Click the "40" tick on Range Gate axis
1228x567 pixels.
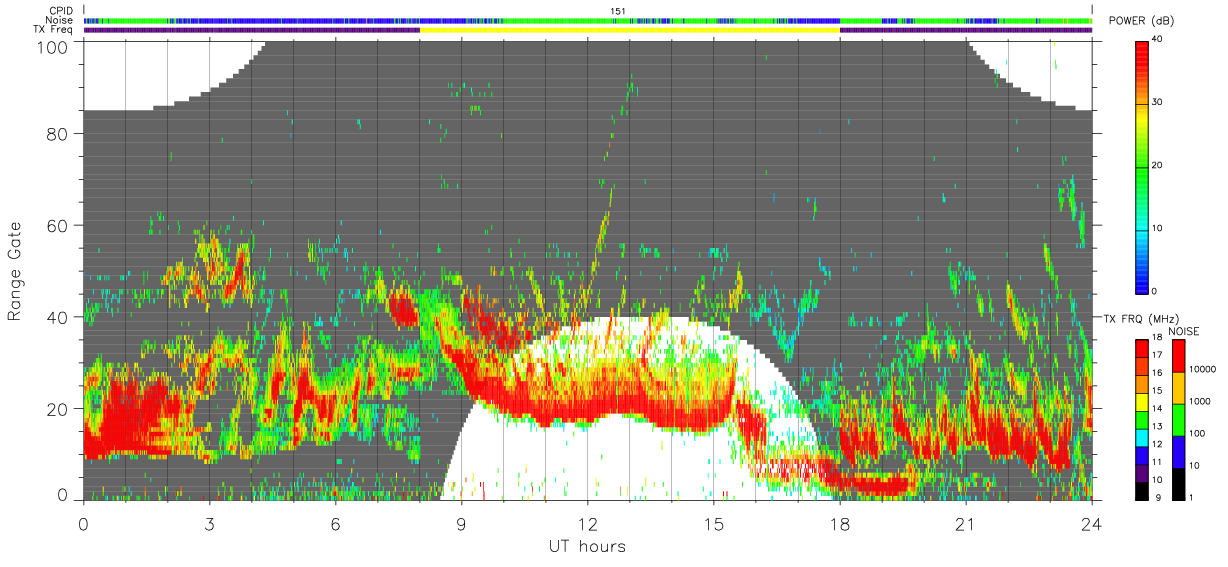[x=56, y=317]
